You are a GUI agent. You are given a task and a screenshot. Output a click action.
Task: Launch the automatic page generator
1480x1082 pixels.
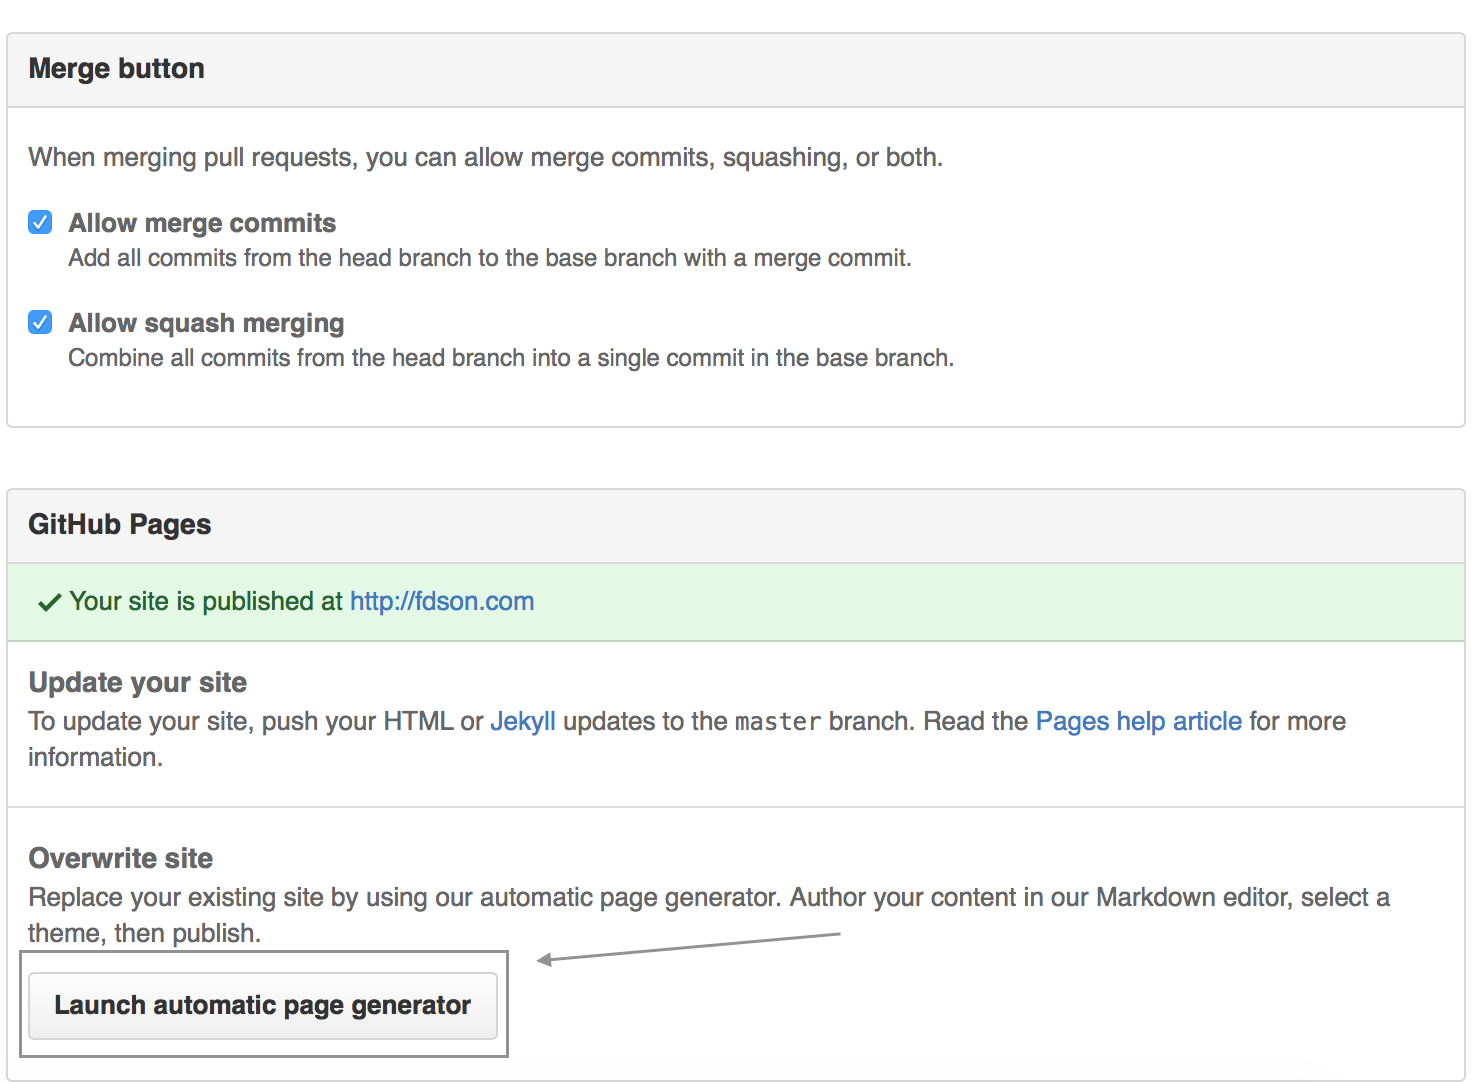[262, 1005]
